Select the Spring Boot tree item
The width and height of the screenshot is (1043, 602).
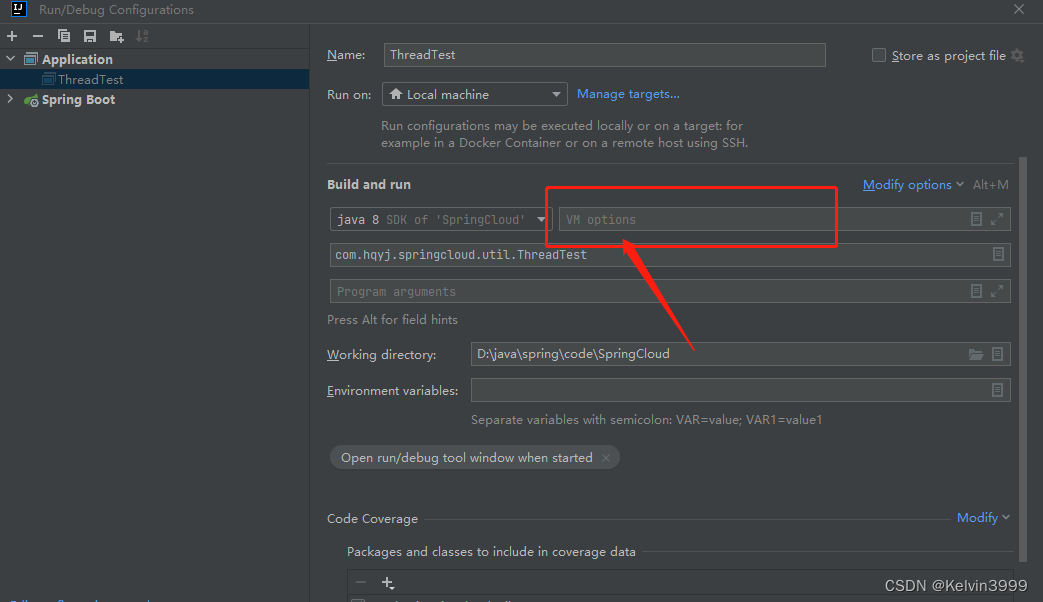coord(78,100)
